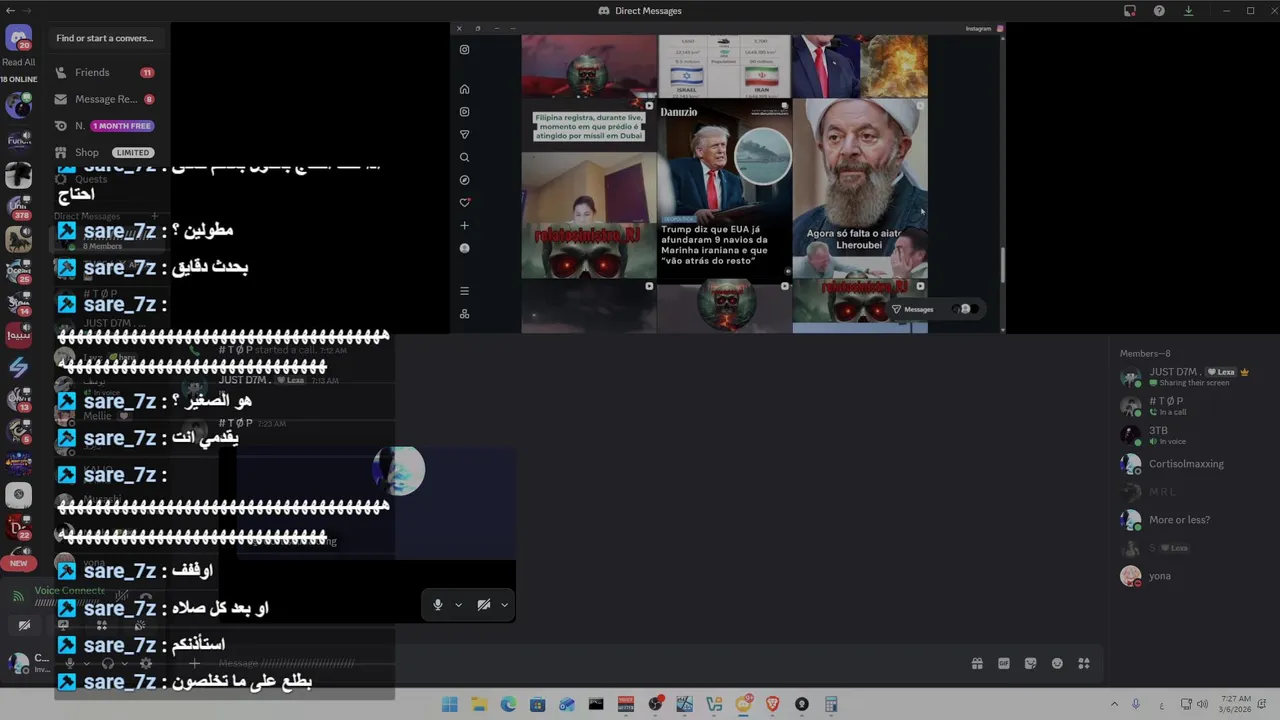Expand camera options chevron in call bar
Viewport: 1280px width, 720px height.
[x=504, y=605]
